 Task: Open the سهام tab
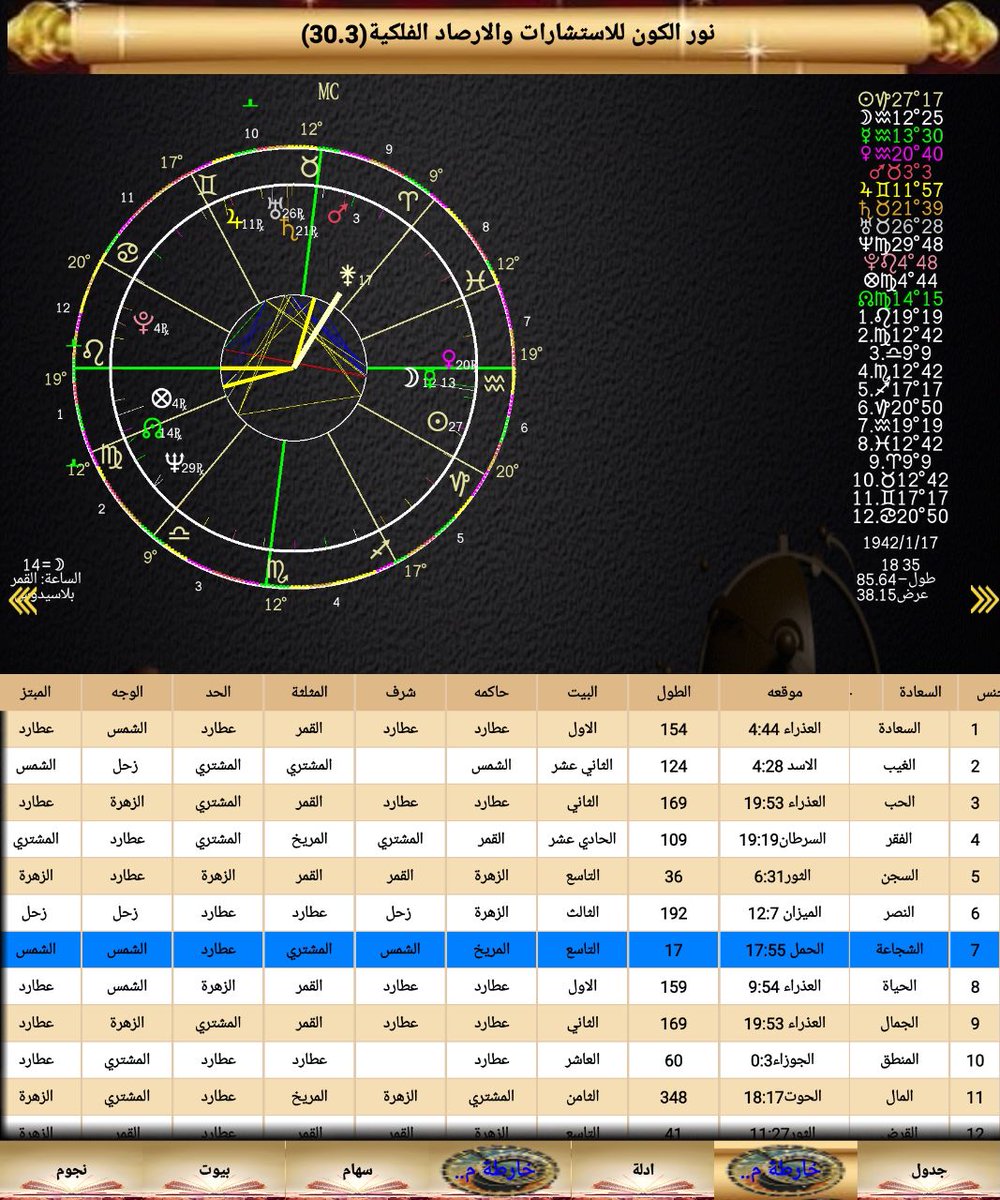point(357,1169)
